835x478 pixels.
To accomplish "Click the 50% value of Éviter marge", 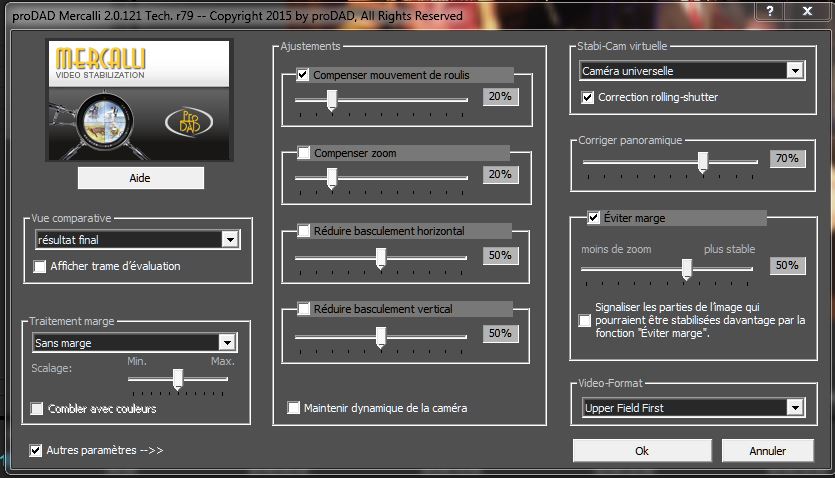I will (787, 265).
